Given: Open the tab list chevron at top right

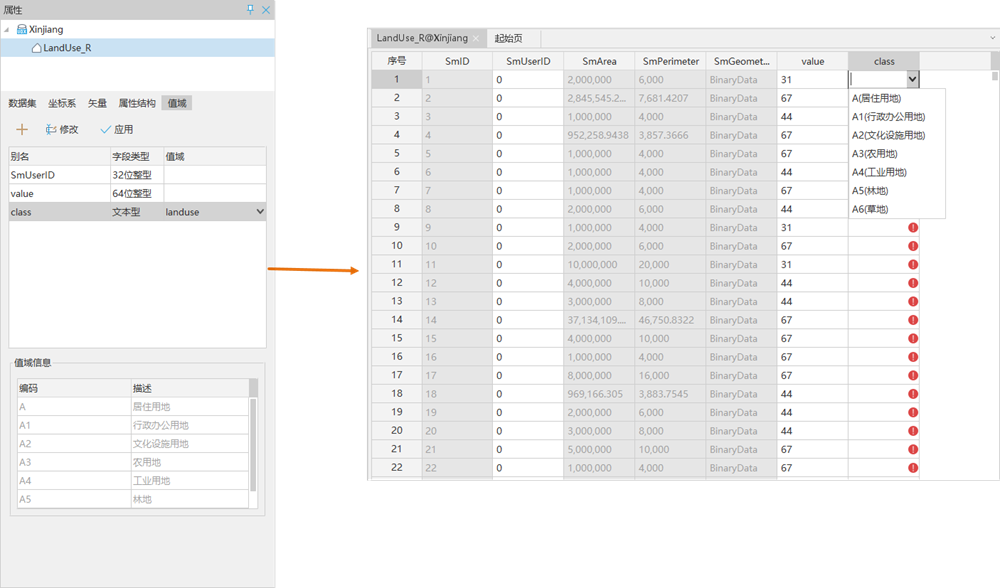Looking at the screenshot, I should tap(991, 38).
